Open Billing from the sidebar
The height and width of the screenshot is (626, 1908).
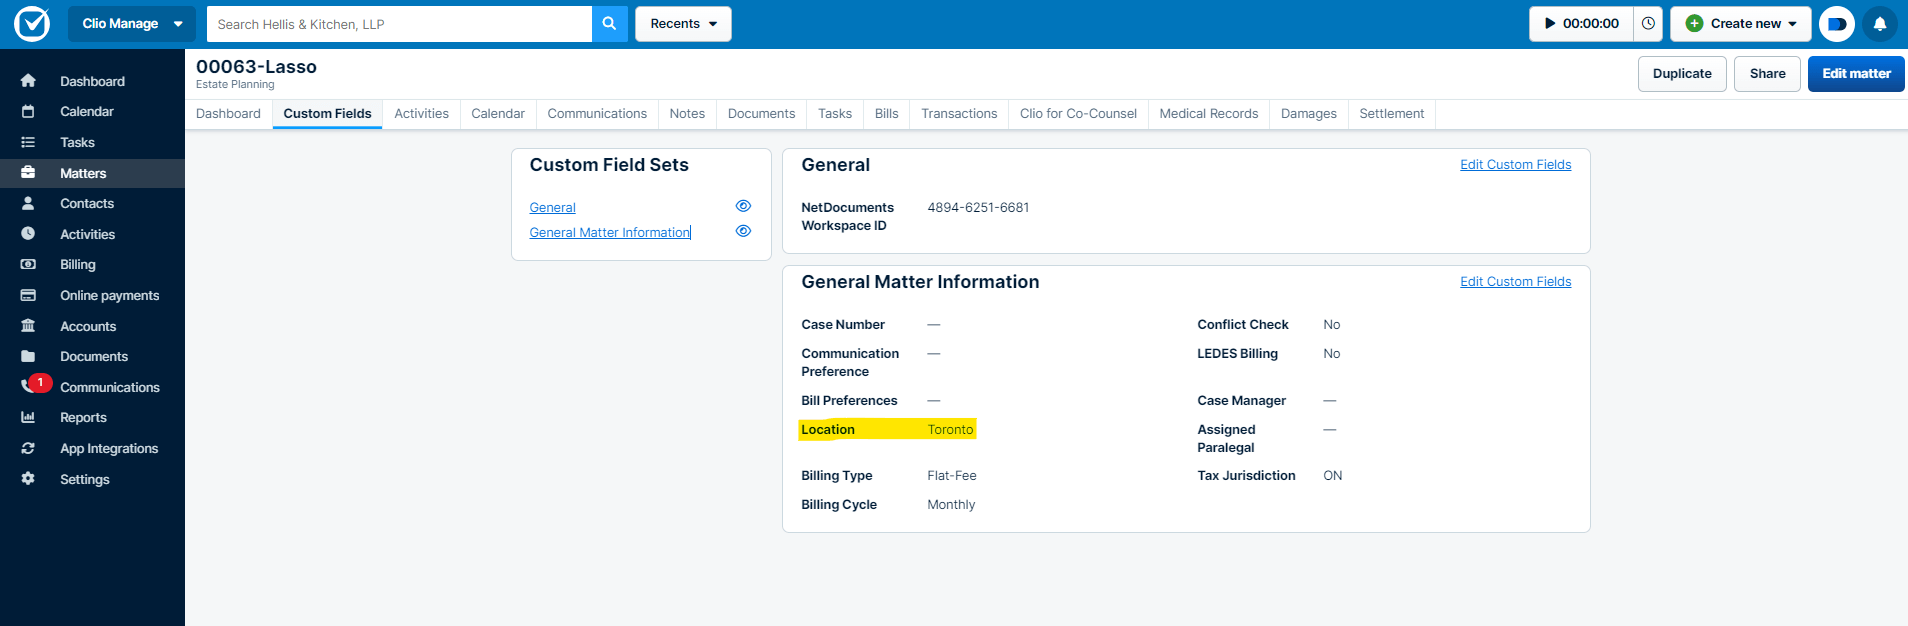[78, 265]
